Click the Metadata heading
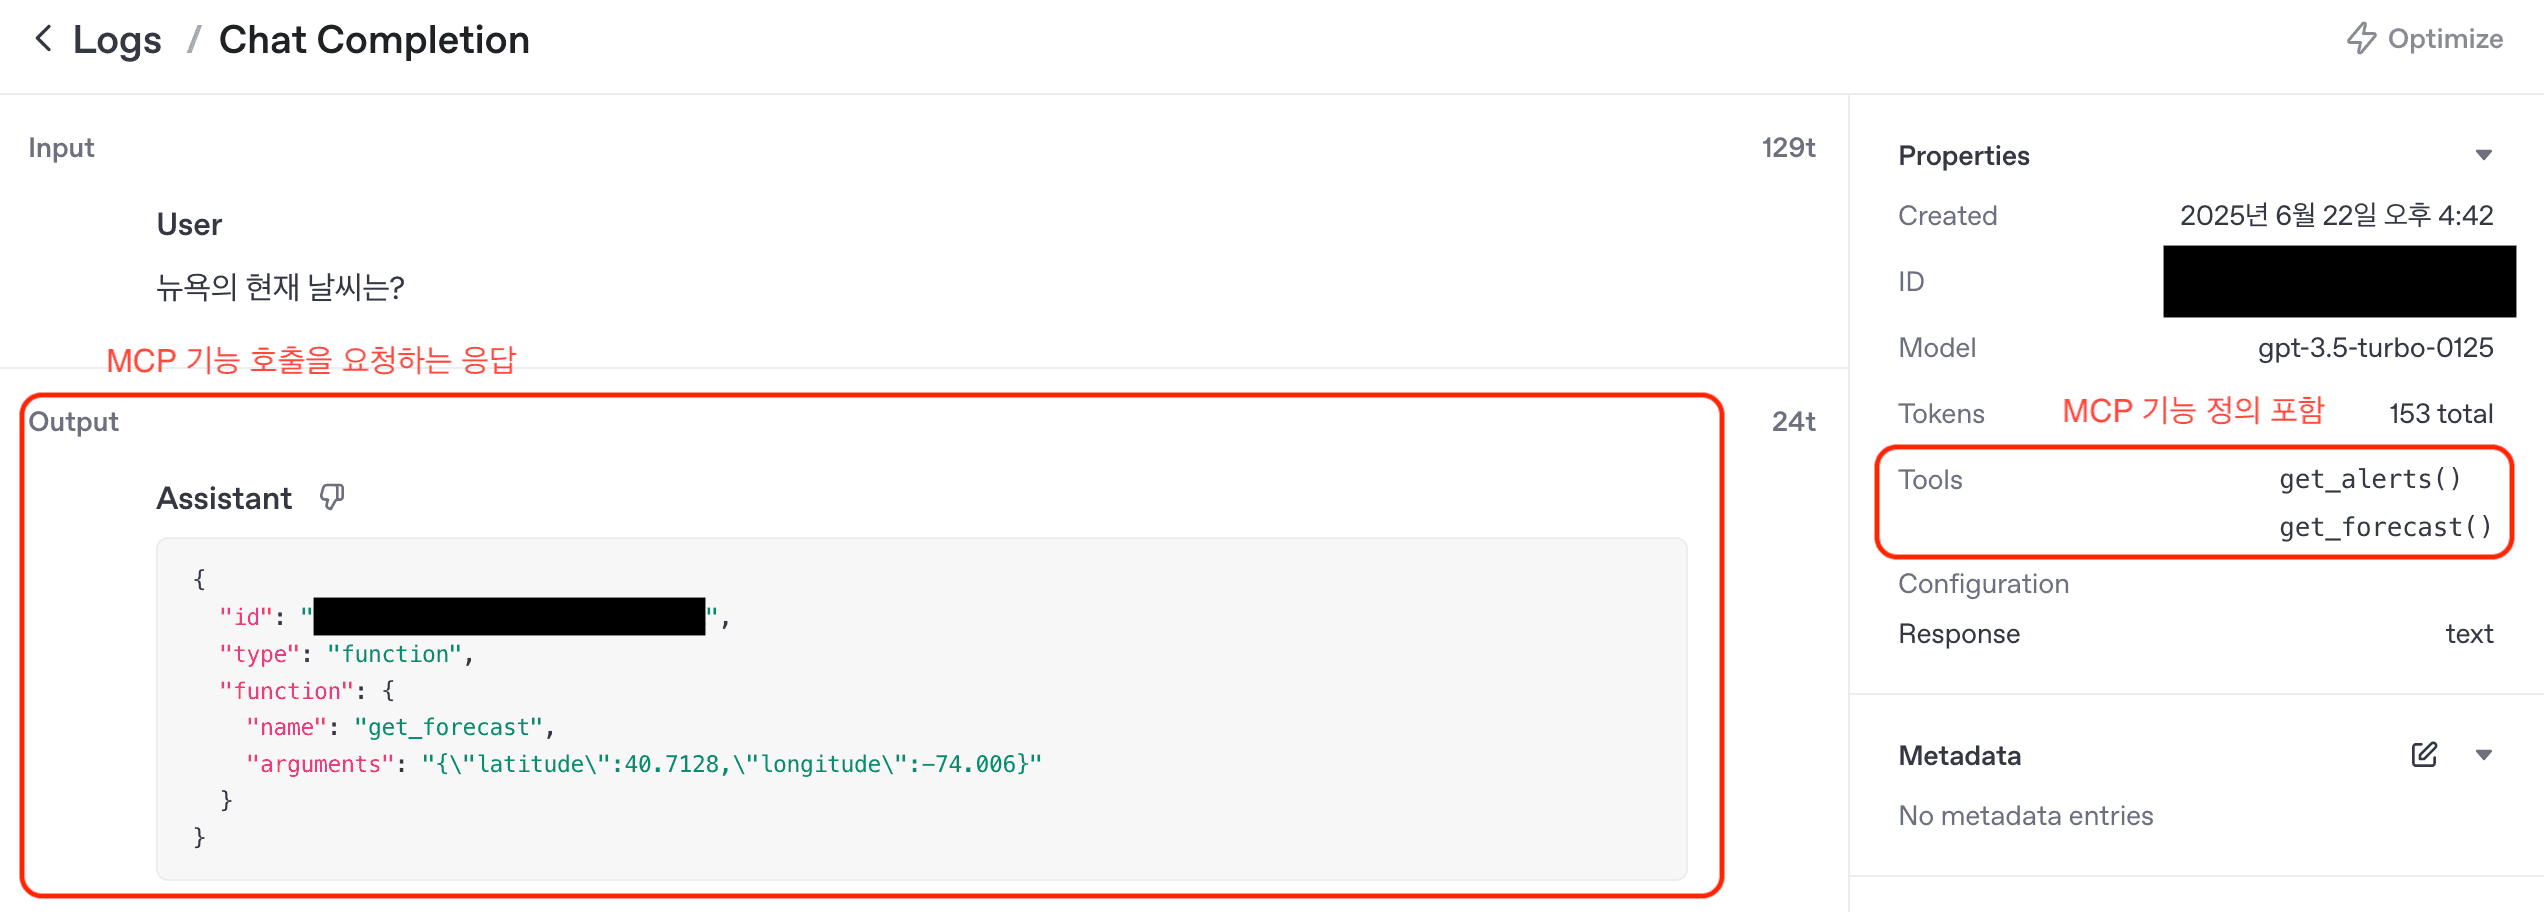2544x912 pixels. point(1960,755)
